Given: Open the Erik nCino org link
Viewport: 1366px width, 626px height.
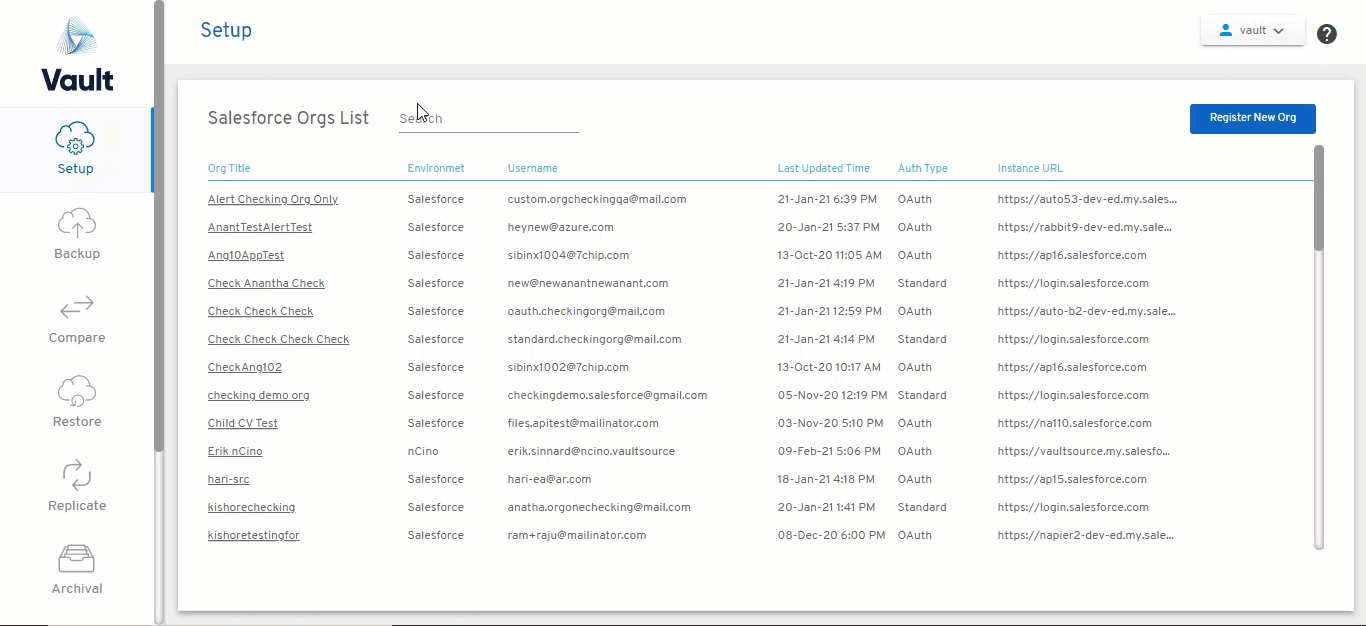Looking at the screenshot, I should (235, 451).
